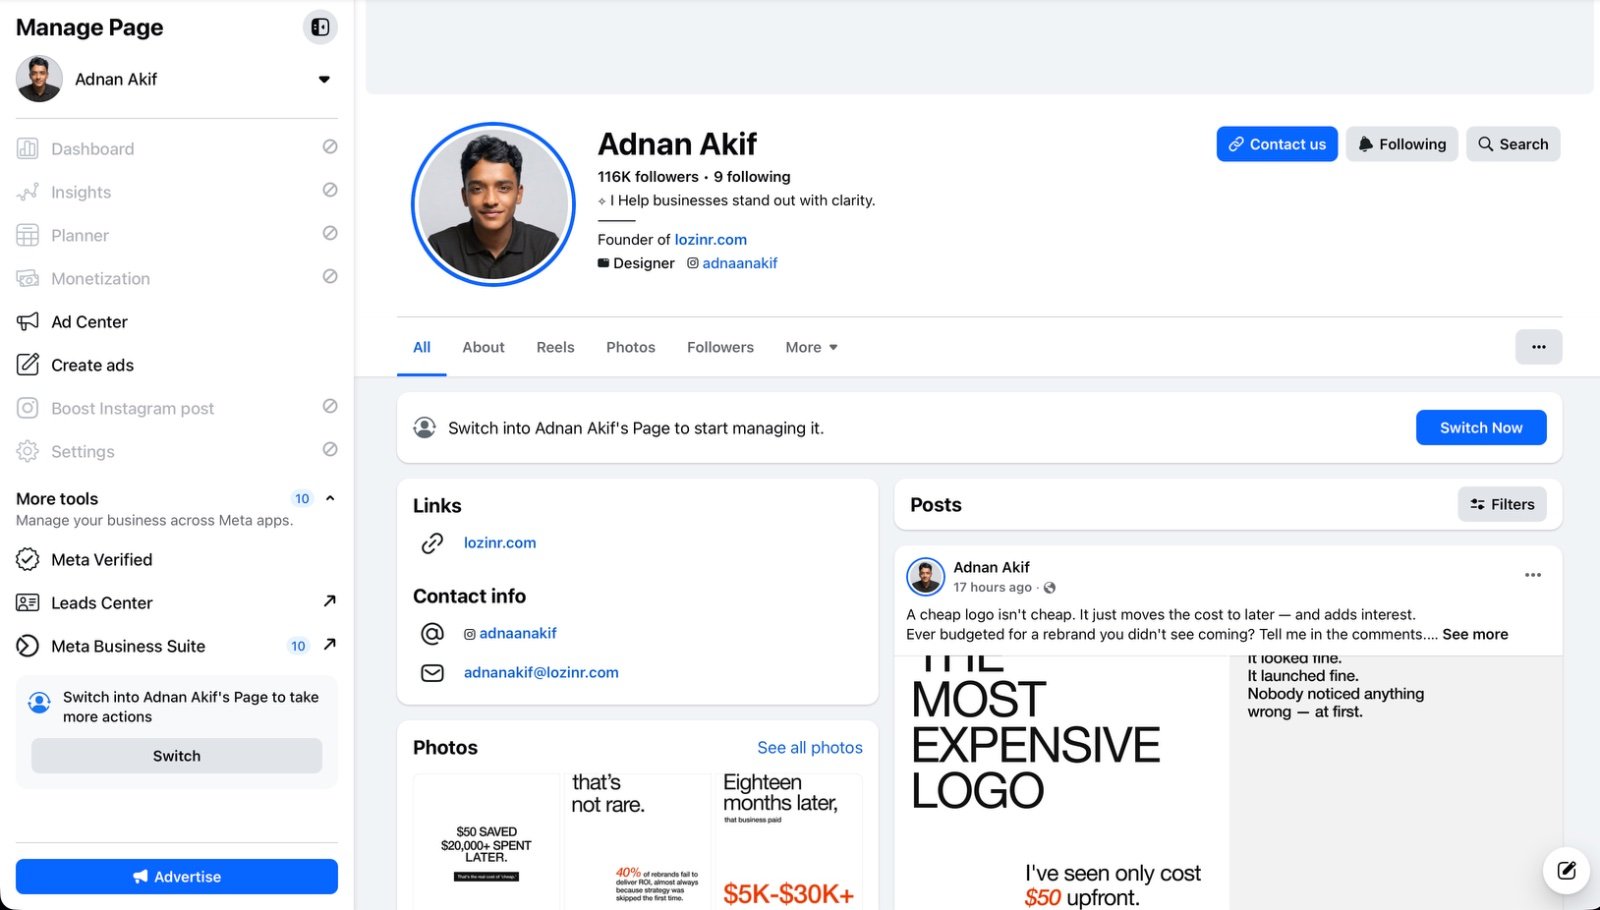
Task: Click the disabled mark beside Settings
Action: point(330,449)
